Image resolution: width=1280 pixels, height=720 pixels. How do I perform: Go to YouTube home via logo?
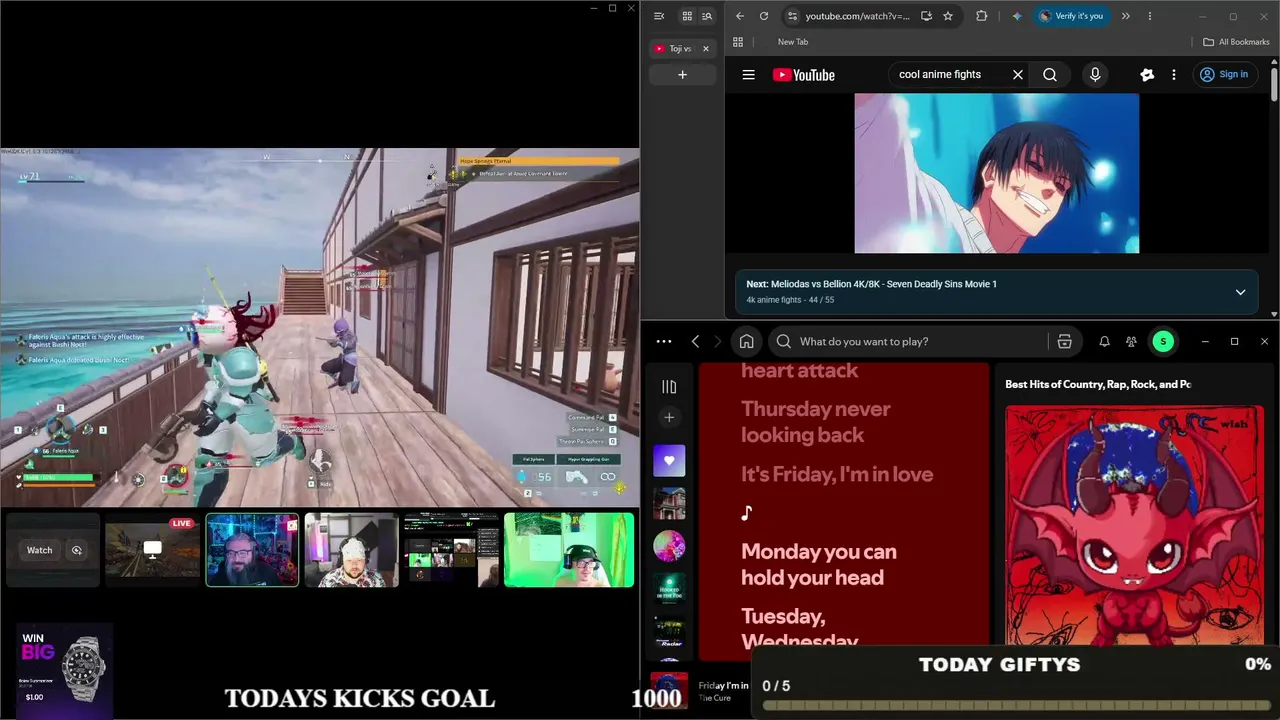pyautogui.click(x=804, y=75)
